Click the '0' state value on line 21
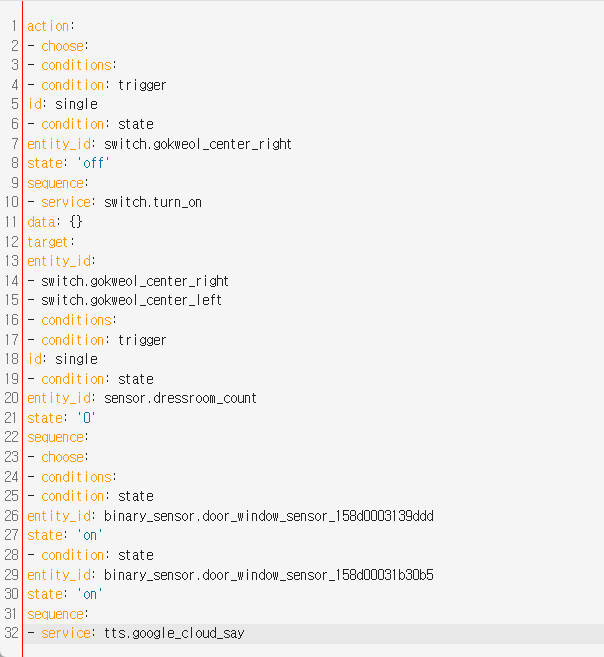Viewport: 604px width, 657px height. (x=86, y=418)
